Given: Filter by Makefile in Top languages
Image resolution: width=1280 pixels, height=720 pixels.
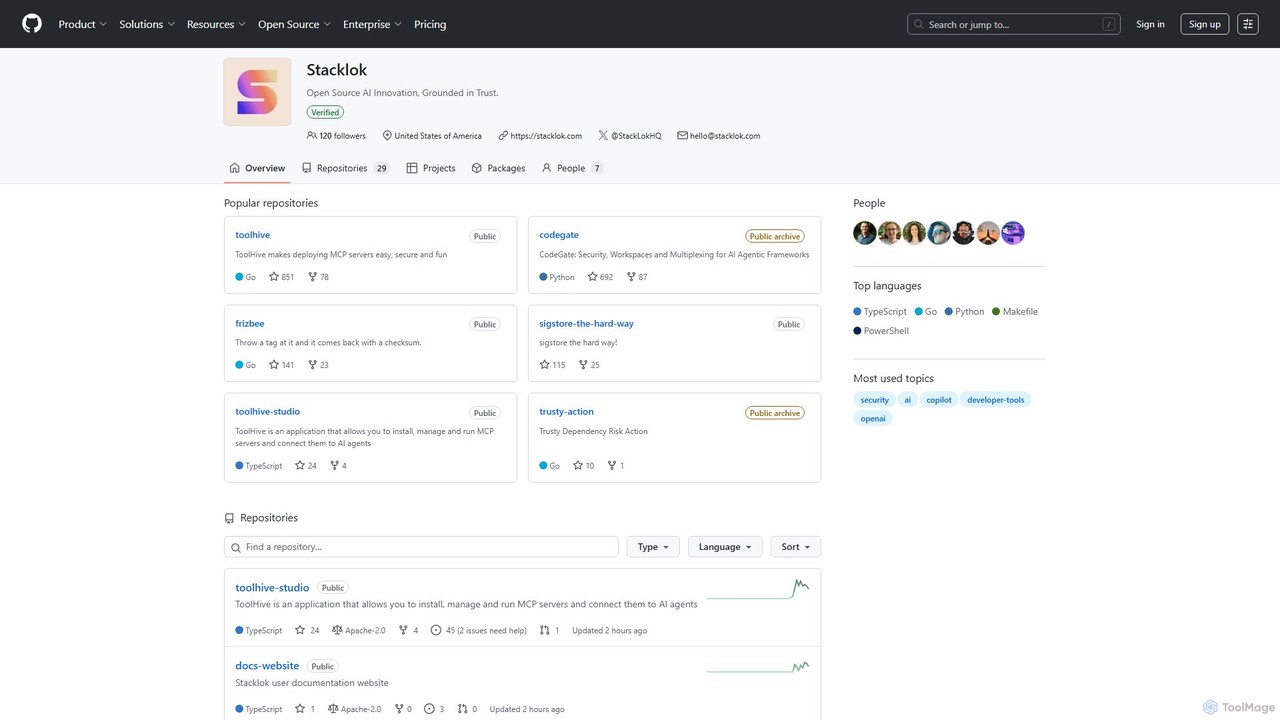Looking at the screenshot, I should coord(1015,312).
